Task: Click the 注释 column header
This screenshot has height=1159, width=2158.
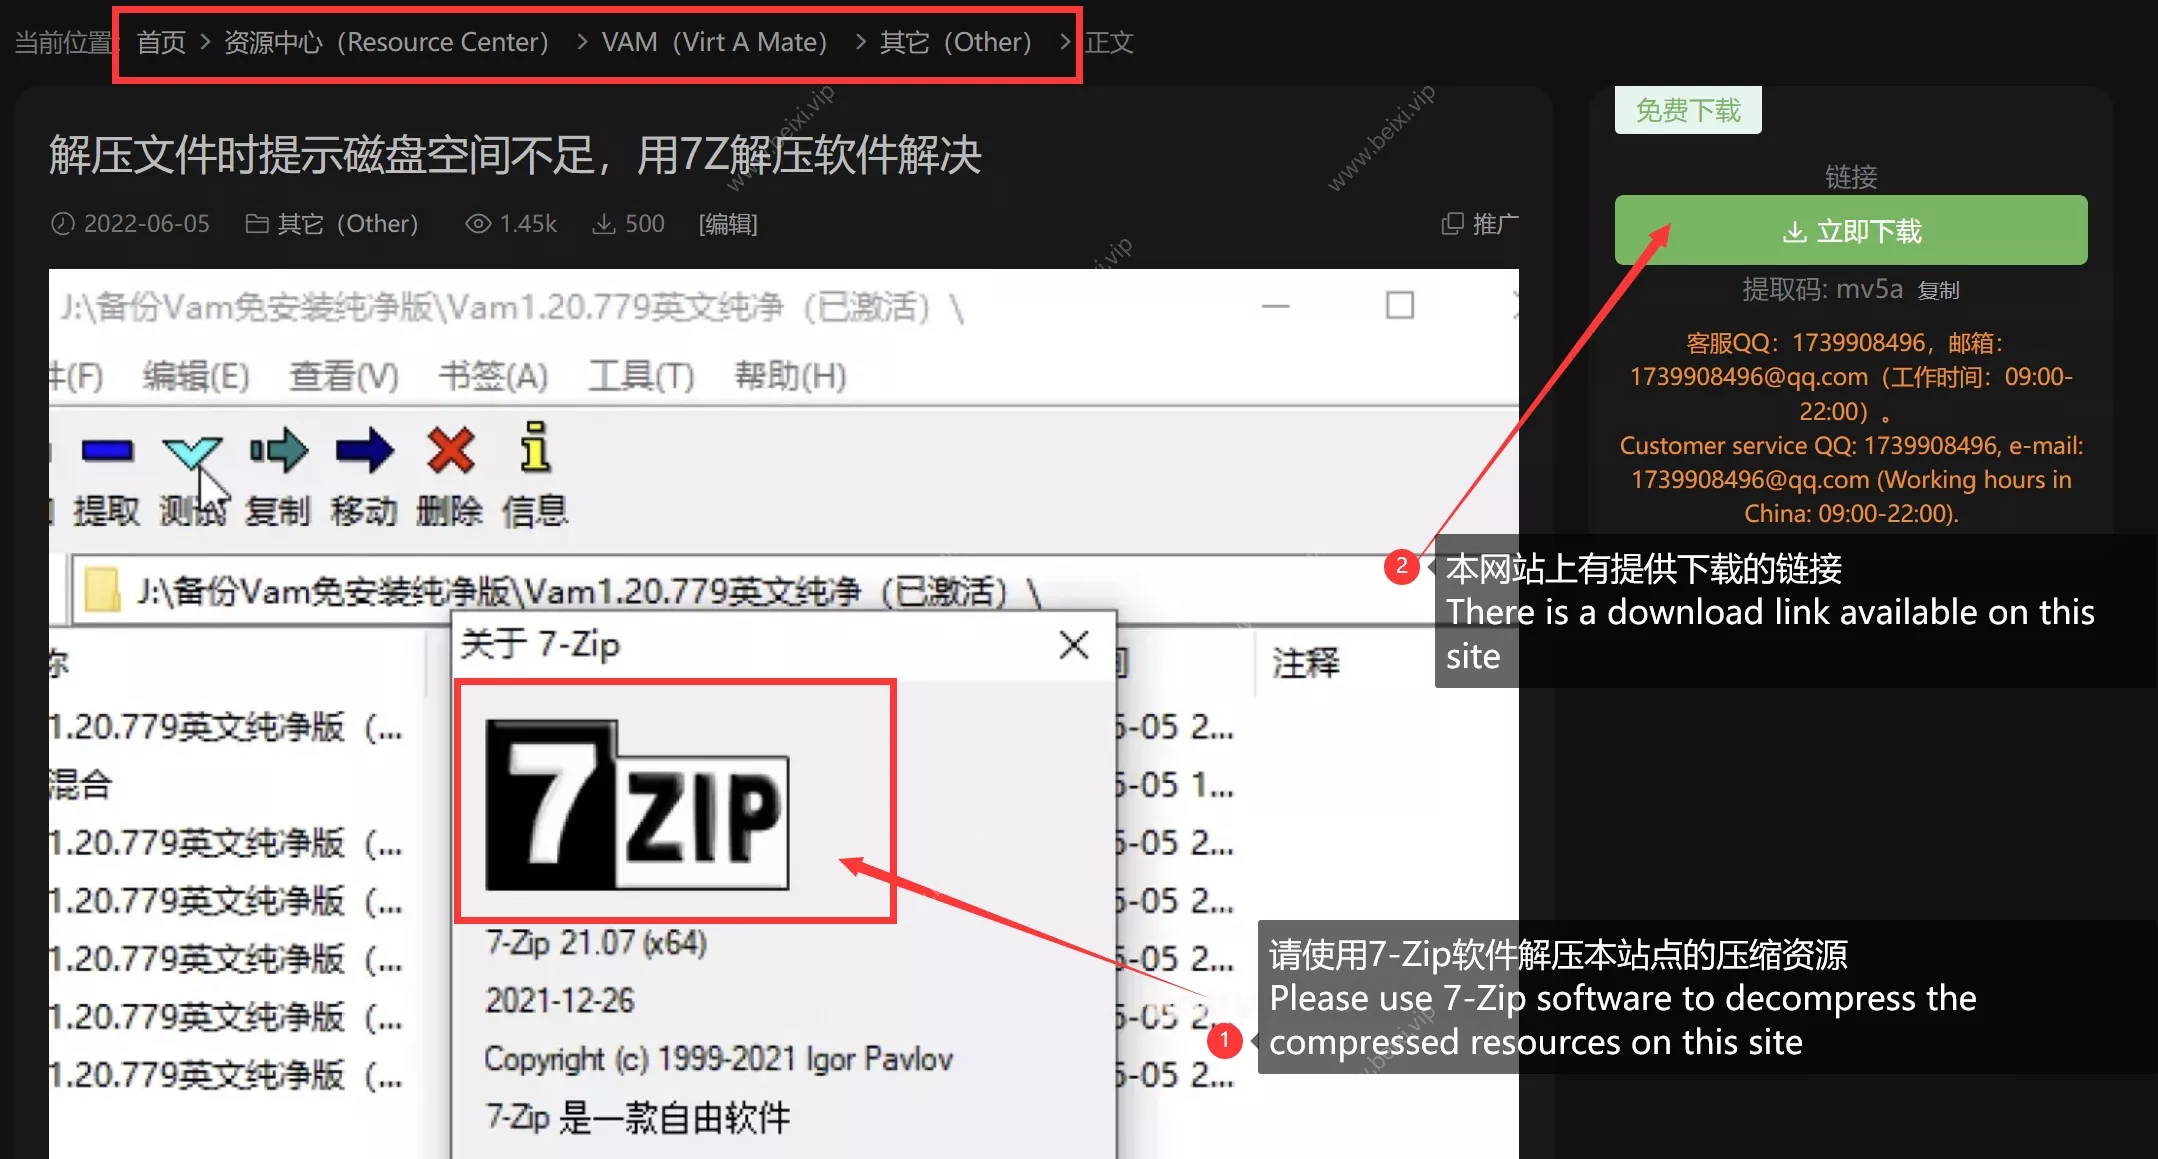Action: [x=1305, y=662]
